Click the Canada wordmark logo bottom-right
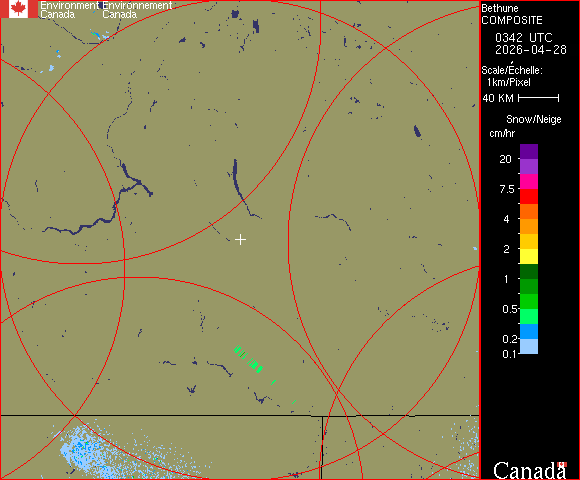This screenshot has width=580, height=480. pyautogui.click(x=530, y=470)
